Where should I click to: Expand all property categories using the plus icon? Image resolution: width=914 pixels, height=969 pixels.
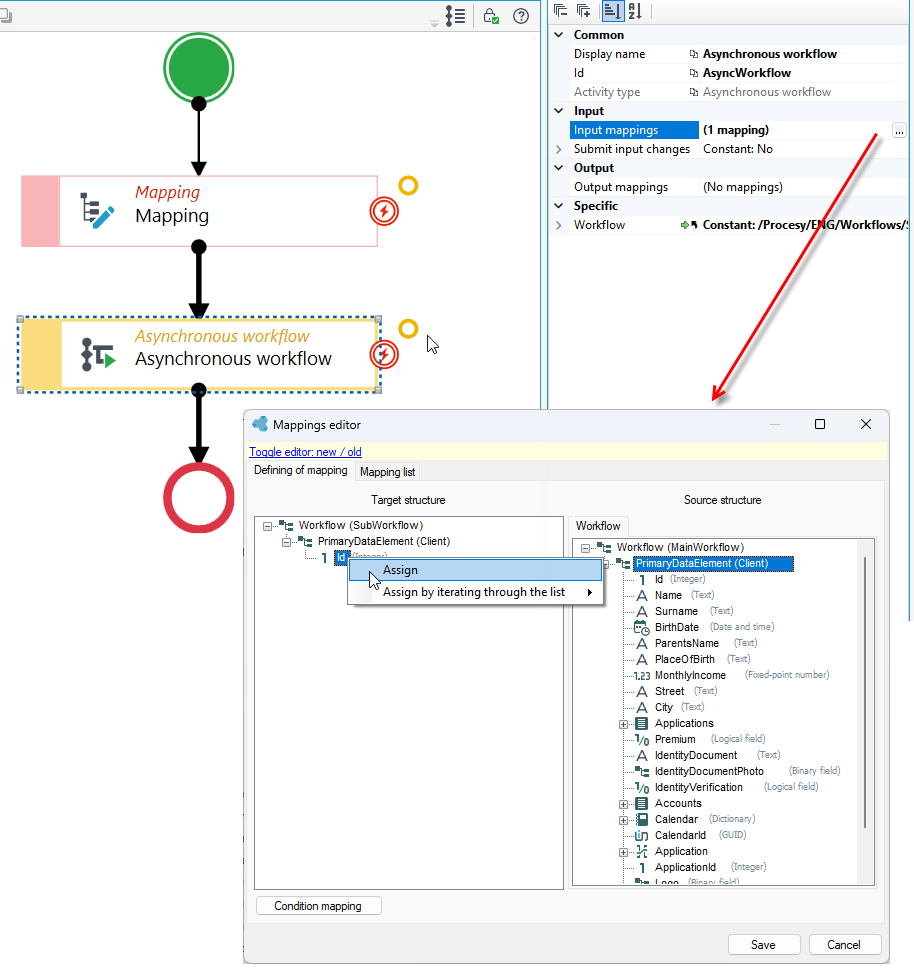click(x=583, y=10)
